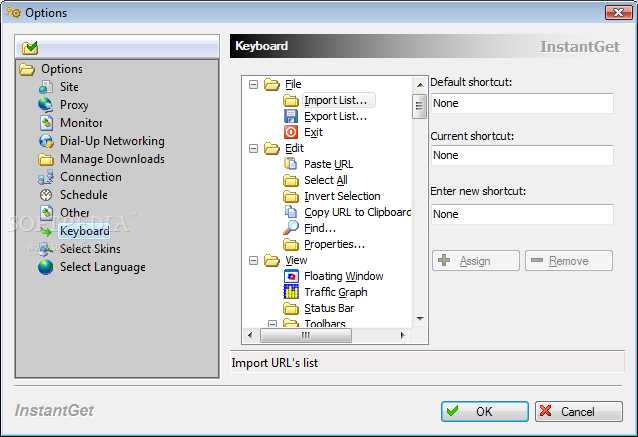638x437 pixels.
Task: Confirm settings with the OK button
Action: coord(485,411)
